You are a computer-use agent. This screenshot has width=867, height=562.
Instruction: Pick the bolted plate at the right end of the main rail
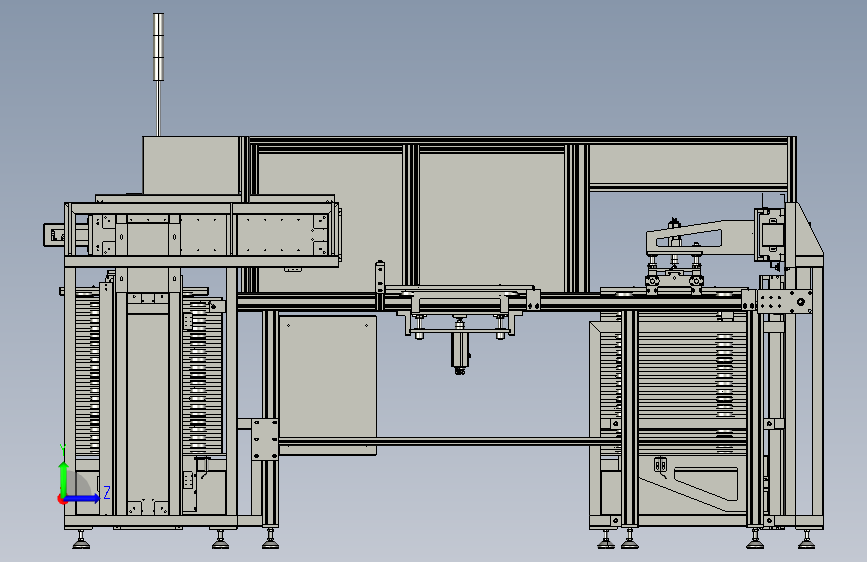[x=785, y=302]
